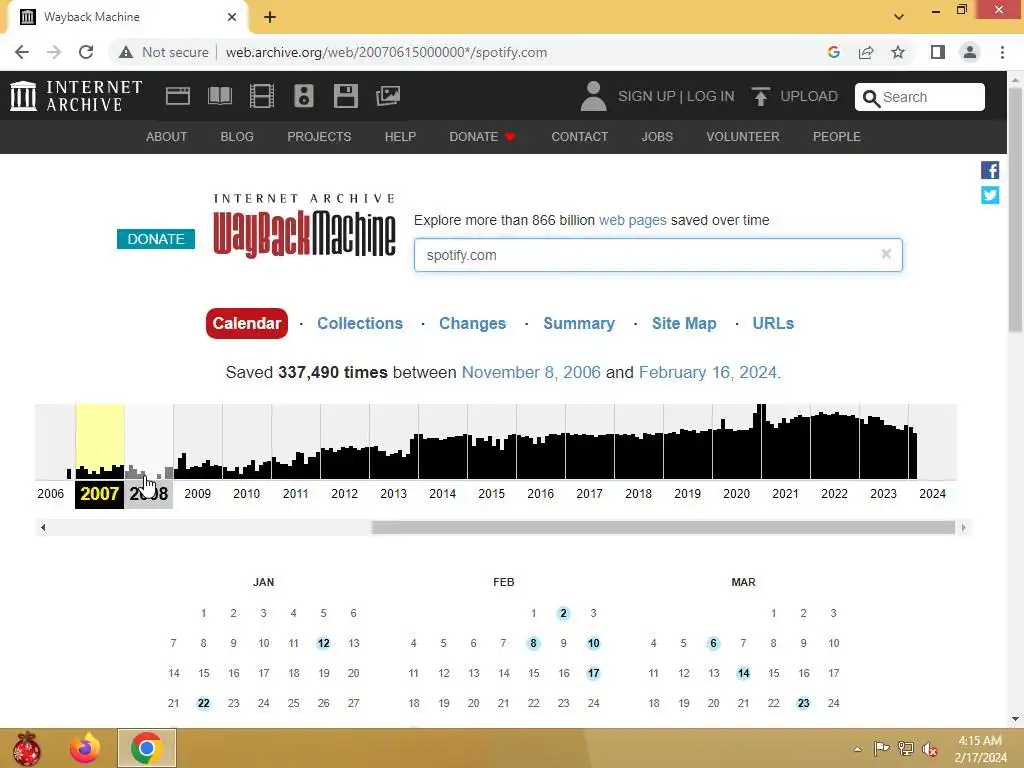Image resolution: width=1024 pixels, height=768 pixels.
Task: Close the Wayback Machine tab
Action: tap(232, 17)
